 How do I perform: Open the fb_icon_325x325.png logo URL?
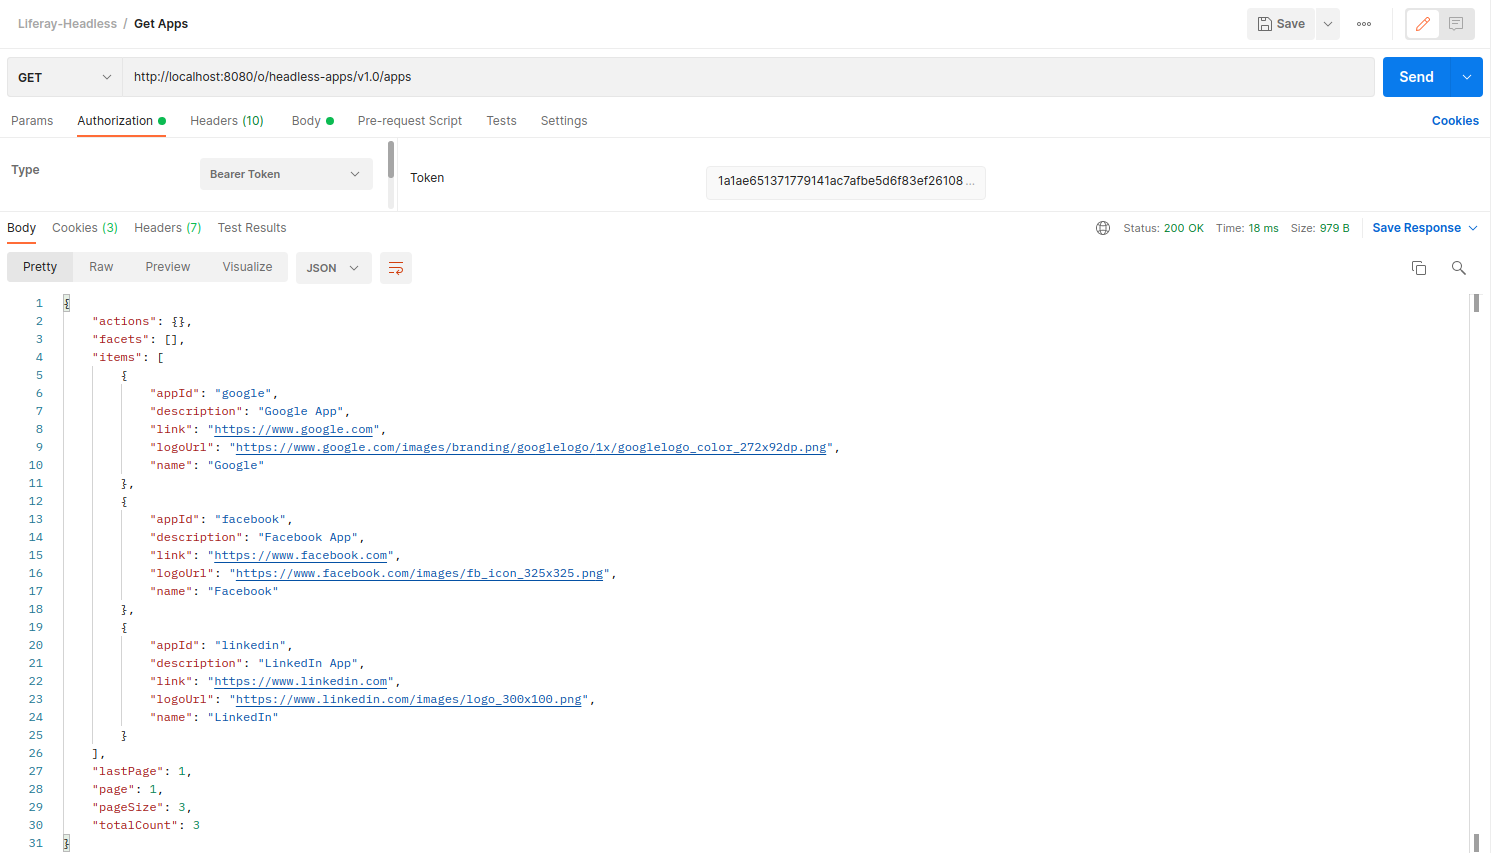click(x=420, y=574)
